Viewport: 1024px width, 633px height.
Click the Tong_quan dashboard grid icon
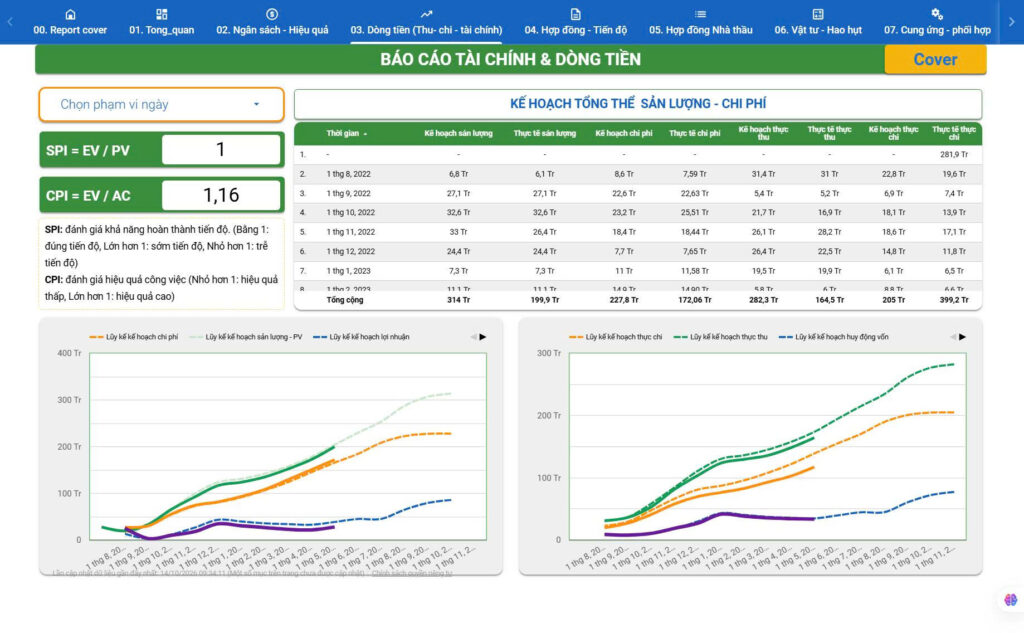tap(162, 14)
